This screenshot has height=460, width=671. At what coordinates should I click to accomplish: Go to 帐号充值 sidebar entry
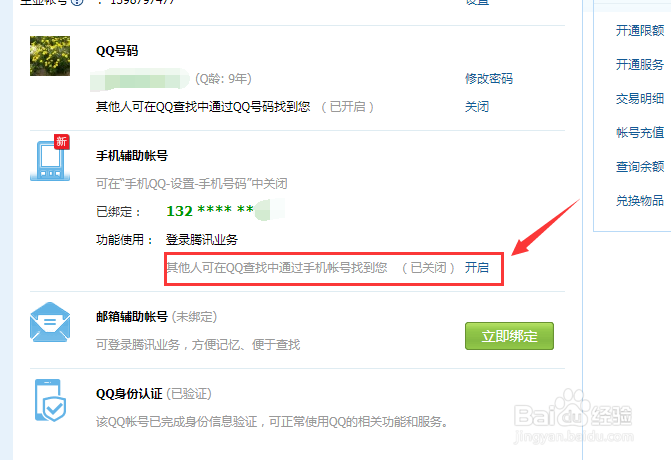tap(640, 133)
